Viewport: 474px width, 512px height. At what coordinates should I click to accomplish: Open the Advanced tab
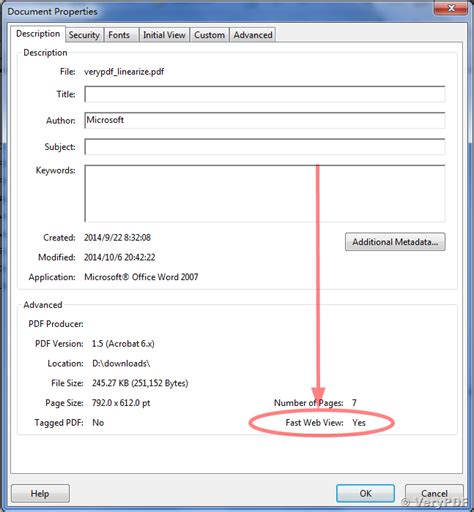(x=253, y=35)
